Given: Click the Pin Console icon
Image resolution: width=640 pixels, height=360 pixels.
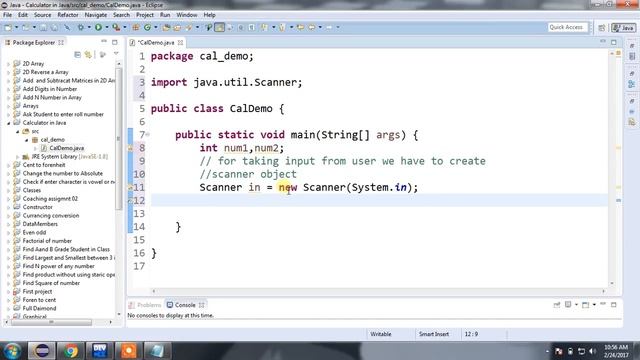Looking at the screenshot, I should click(557, 304).
